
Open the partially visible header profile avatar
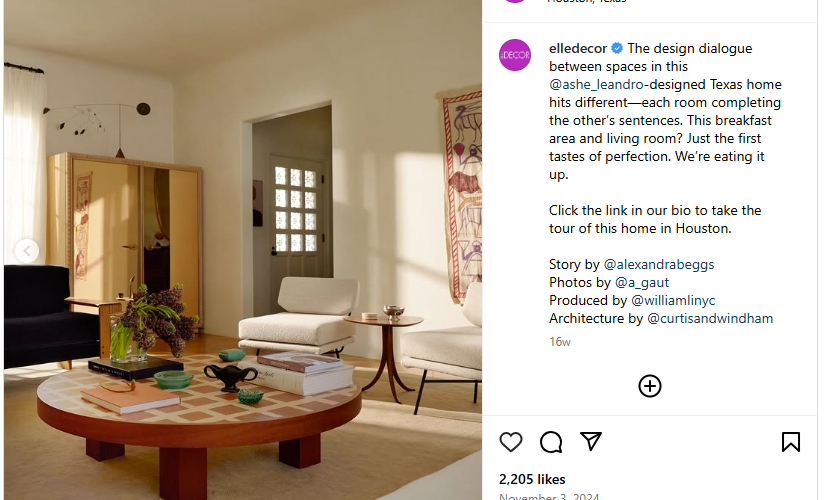(514, 1)
